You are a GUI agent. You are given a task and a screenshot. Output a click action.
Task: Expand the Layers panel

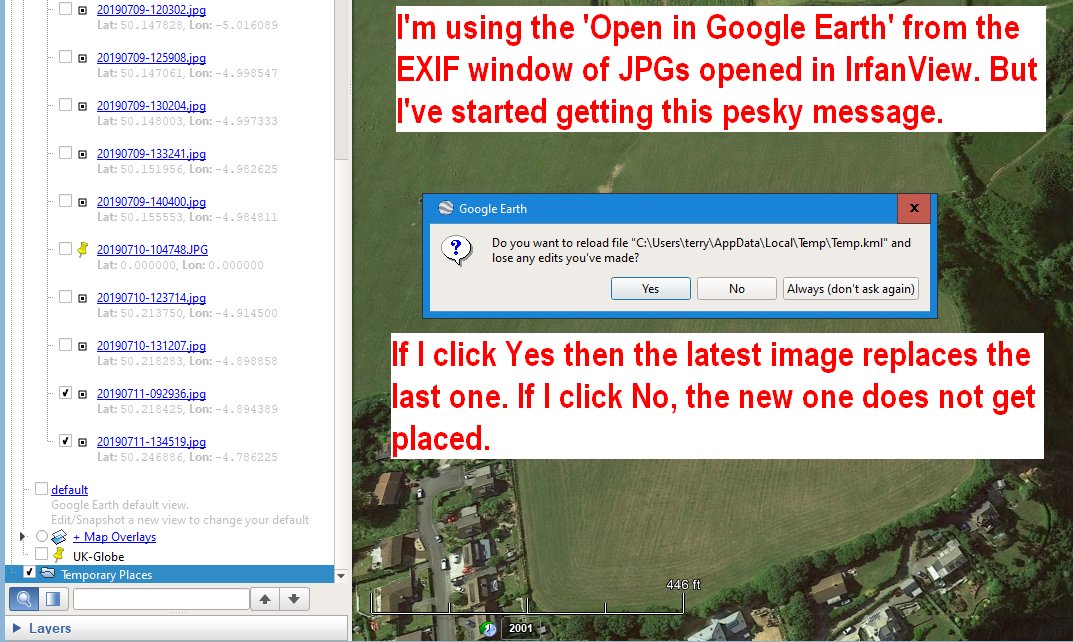point(15,627)
